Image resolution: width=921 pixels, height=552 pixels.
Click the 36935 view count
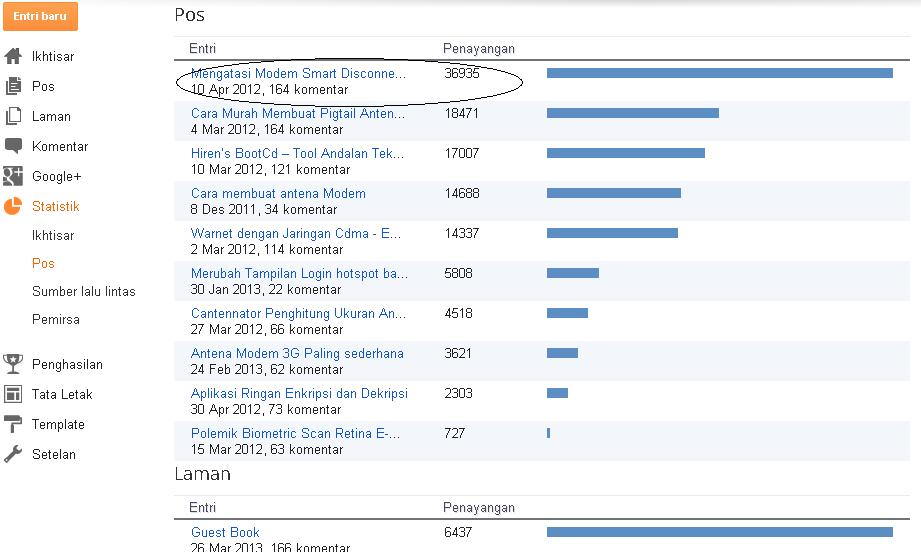click(462, 73)
